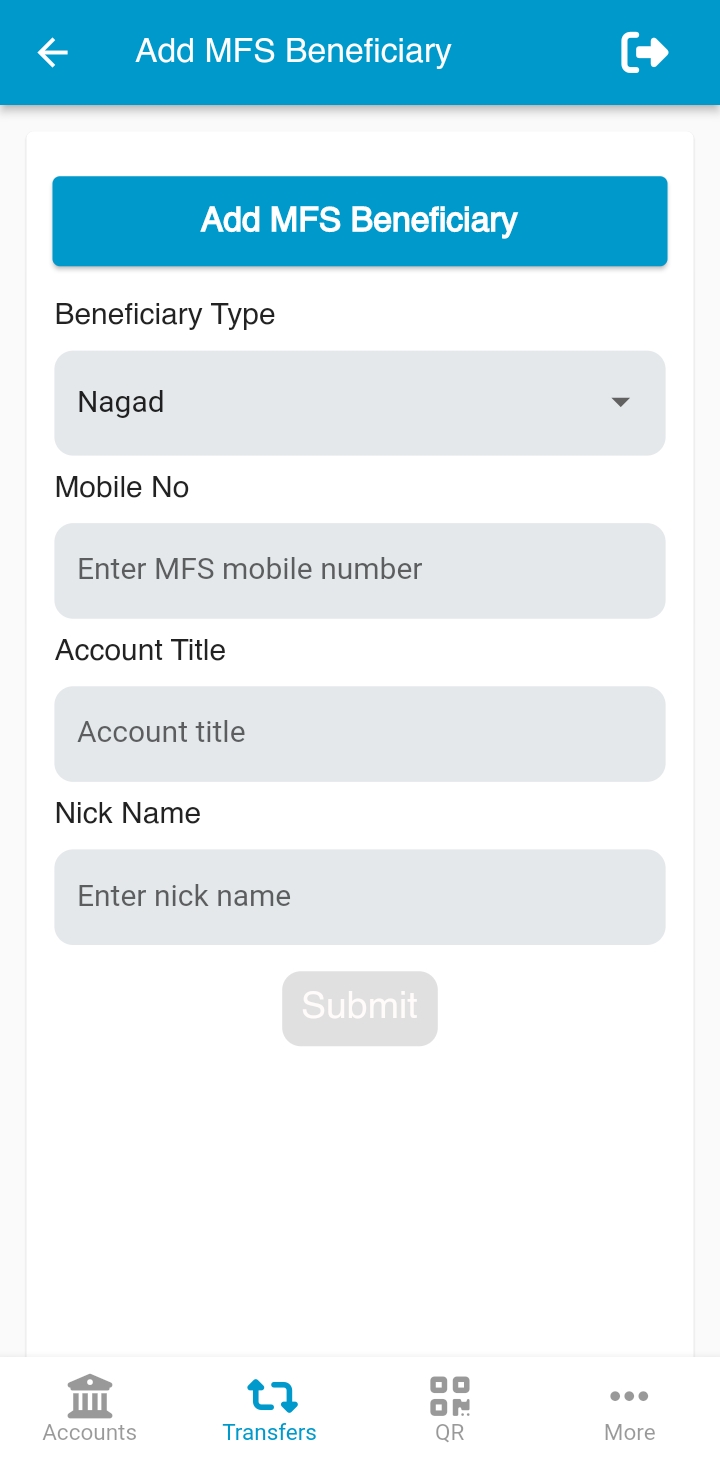Click into the Account title field

coord(360,733)
